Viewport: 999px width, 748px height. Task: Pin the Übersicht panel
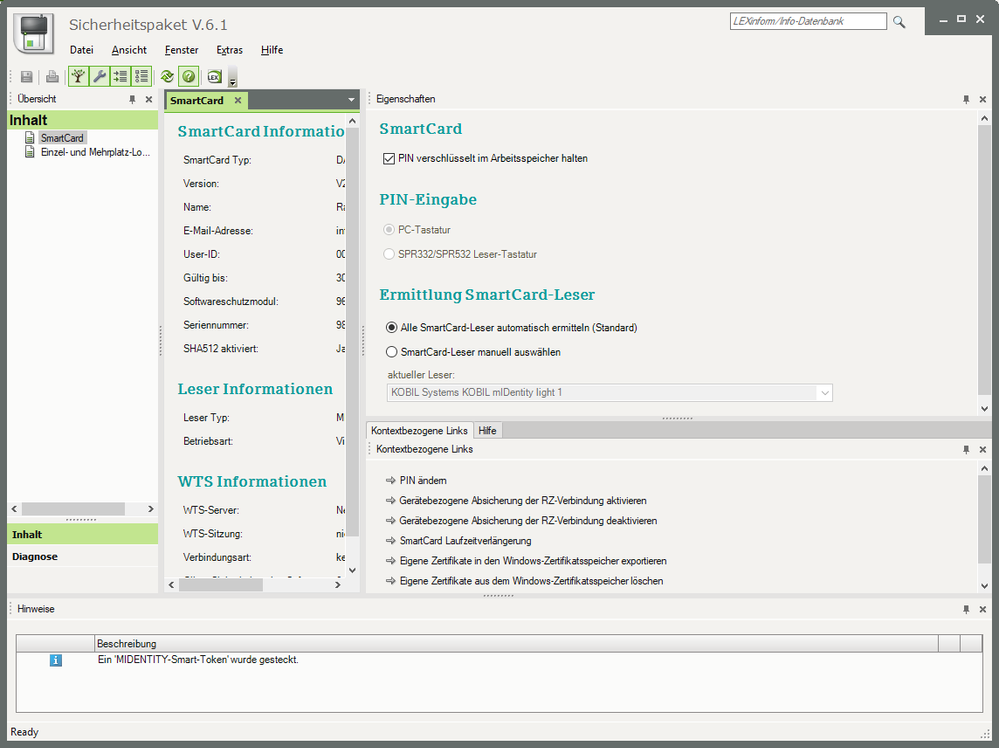coord(133,99)
